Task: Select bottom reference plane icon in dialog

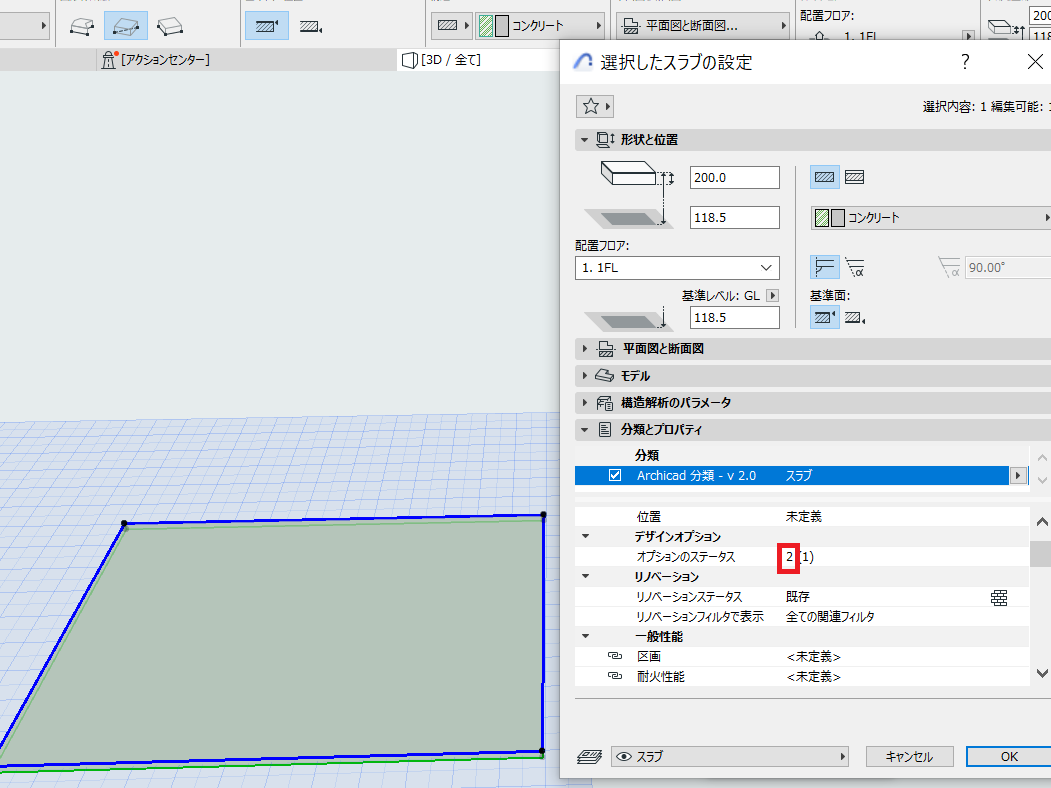Action: point(855,317)
